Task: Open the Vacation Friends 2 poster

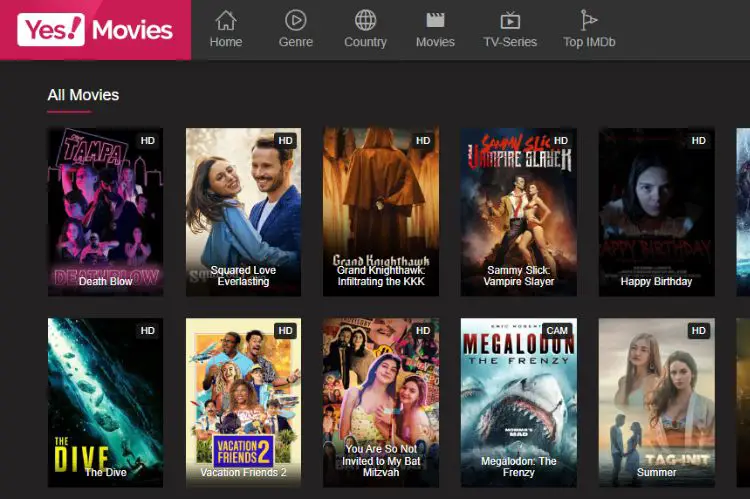Action: click(x=243, y=402)
